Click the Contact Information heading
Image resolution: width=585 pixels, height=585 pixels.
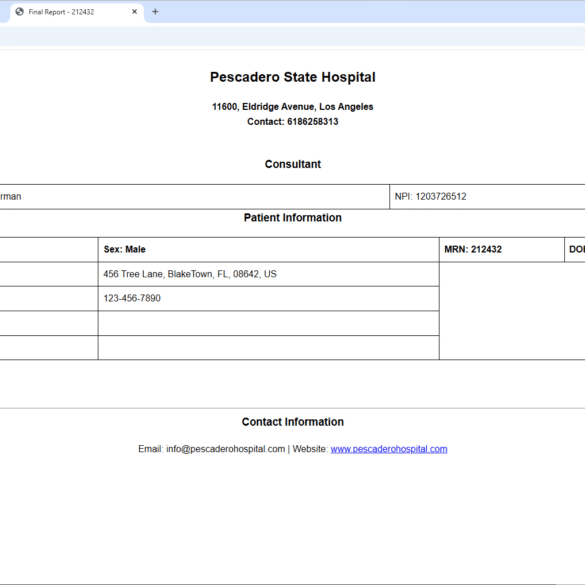[x=292, y=422]
